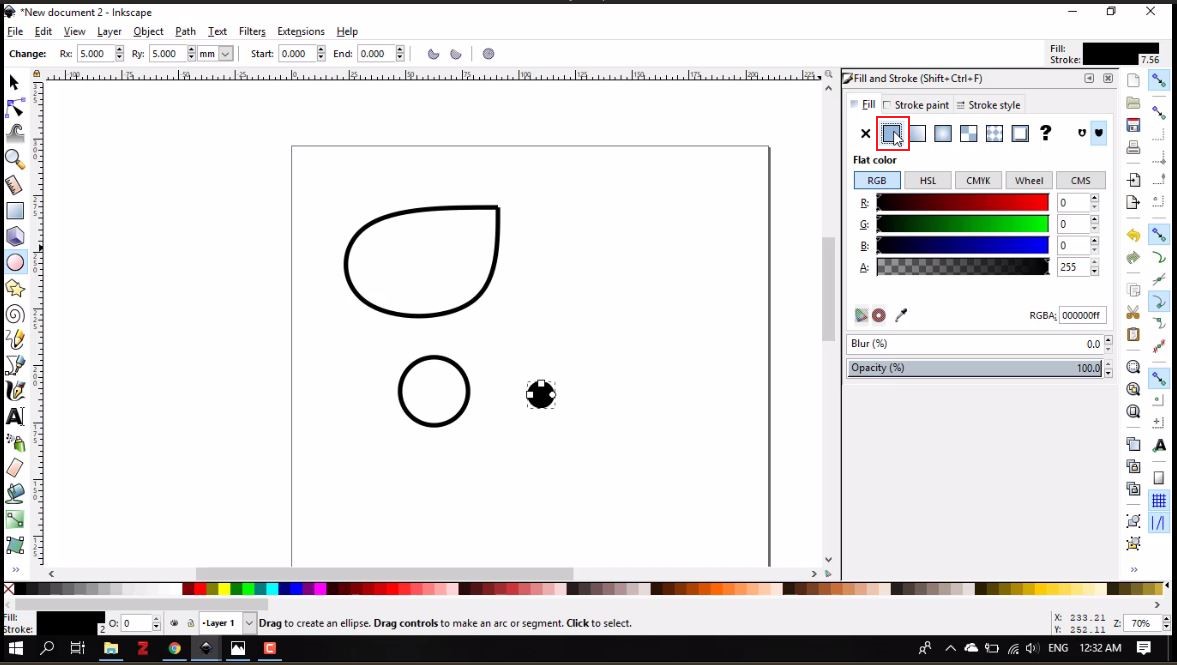Toggle layer lock icon in status bar
The width and height of the screenshot is (1177, 665).
(191, 623)
